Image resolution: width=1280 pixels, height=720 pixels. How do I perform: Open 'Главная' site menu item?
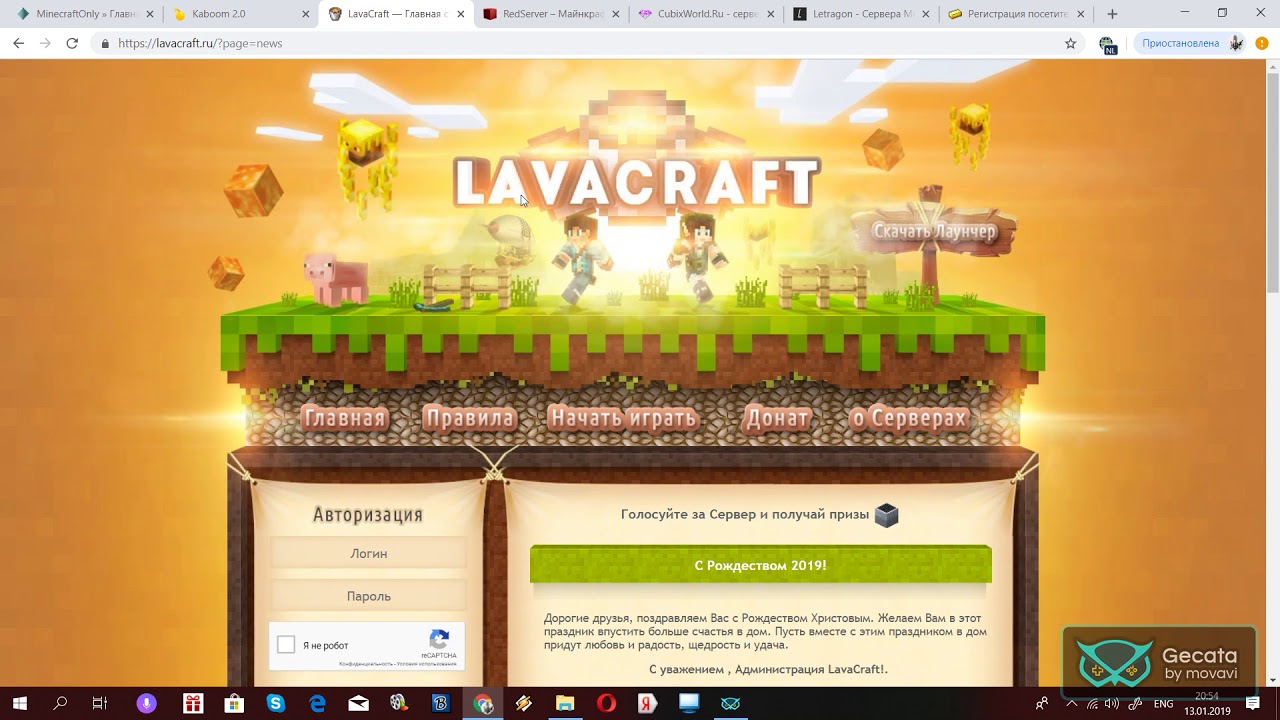[x=344, y=418]
